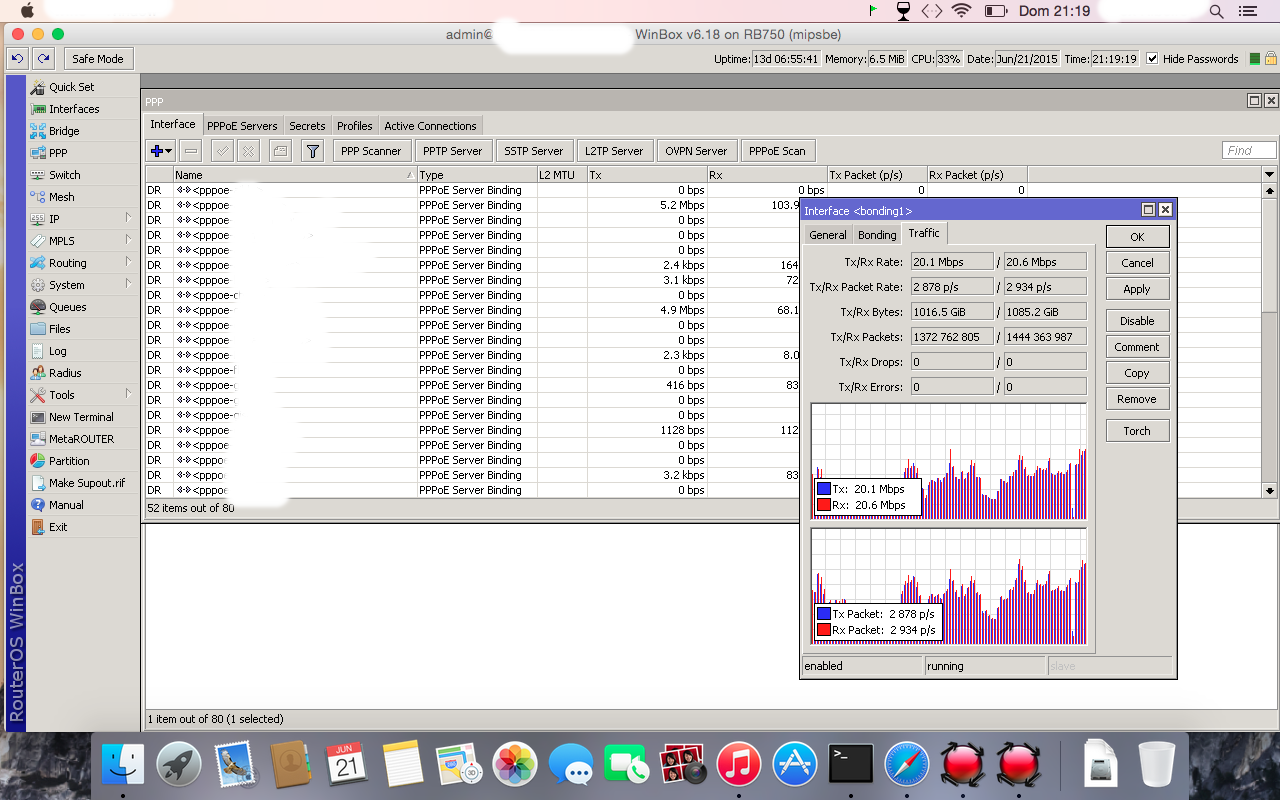Click the blue Tx Packet legend swatch

click(824, 614)
